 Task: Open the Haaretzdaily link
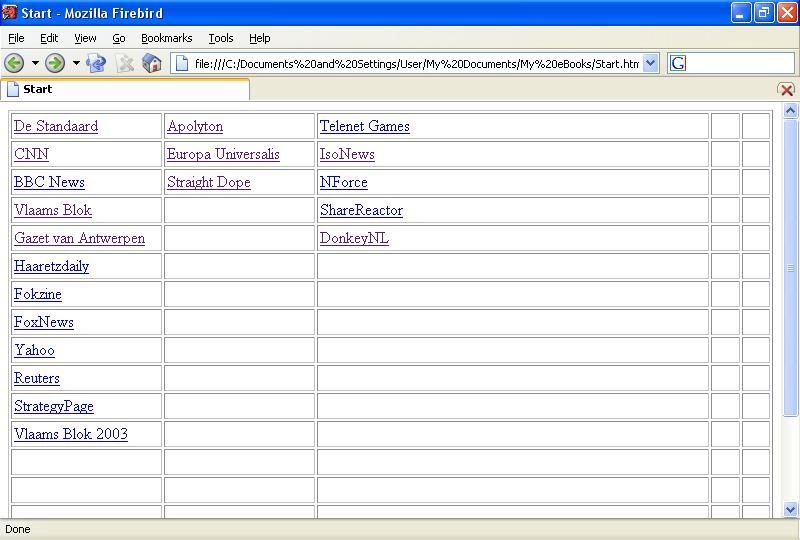click(x=51, y=266)
